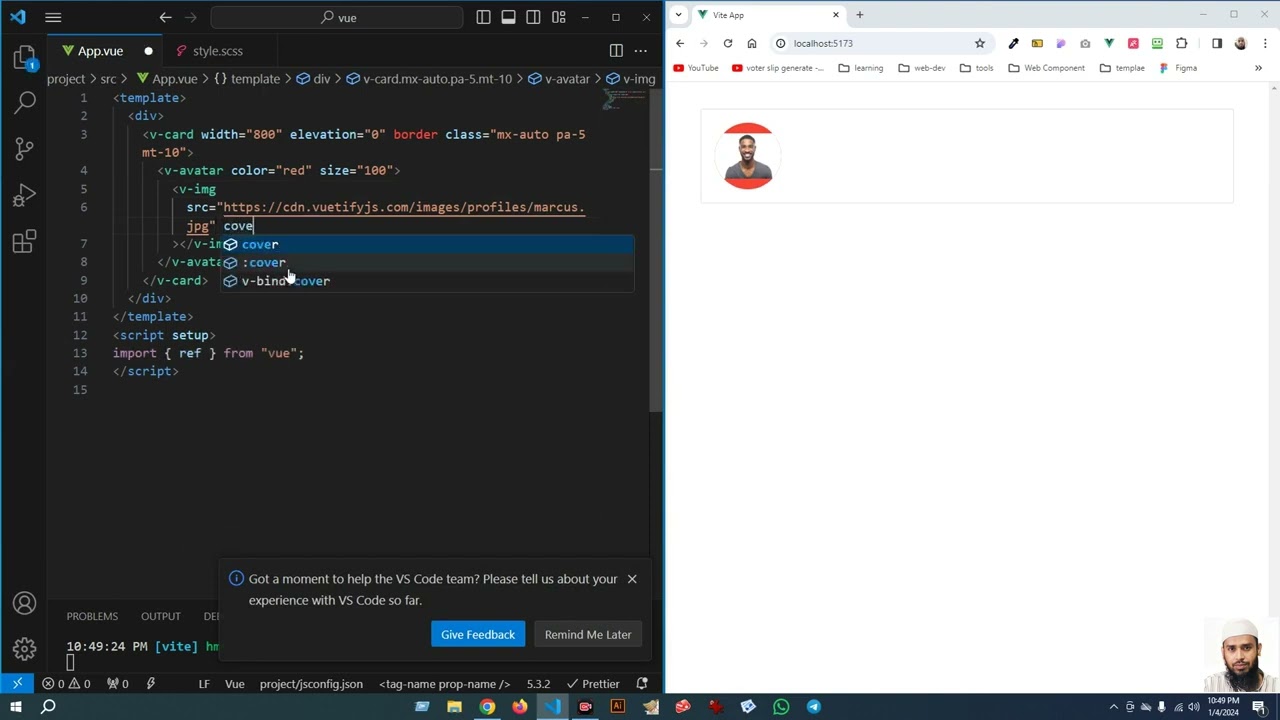Toggle the bottom panel layout icon

(x=509, y=17)
